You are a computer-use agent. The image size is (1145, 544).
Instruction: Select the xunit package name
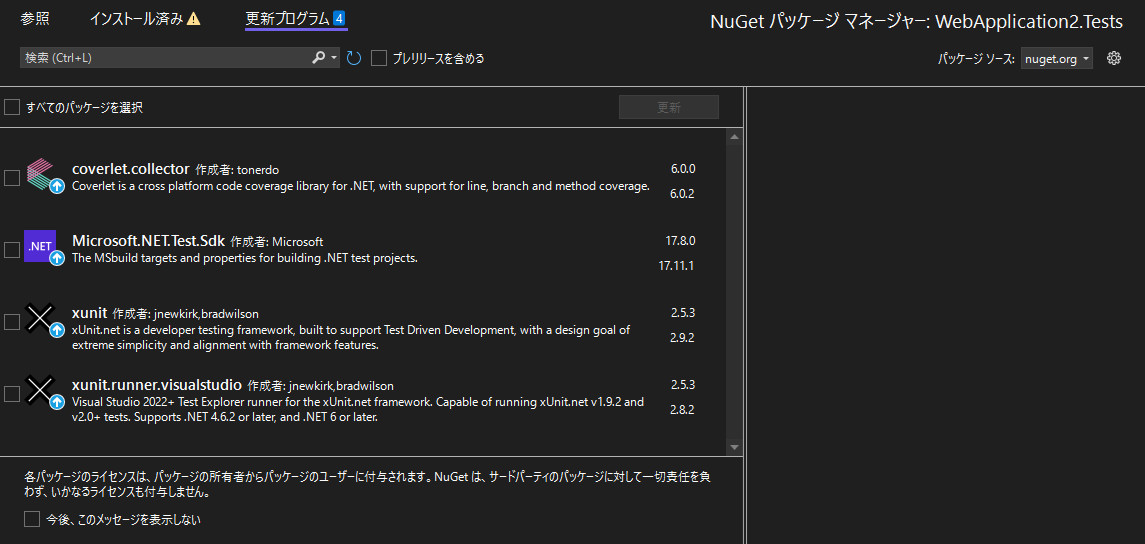tap(89, 313)
